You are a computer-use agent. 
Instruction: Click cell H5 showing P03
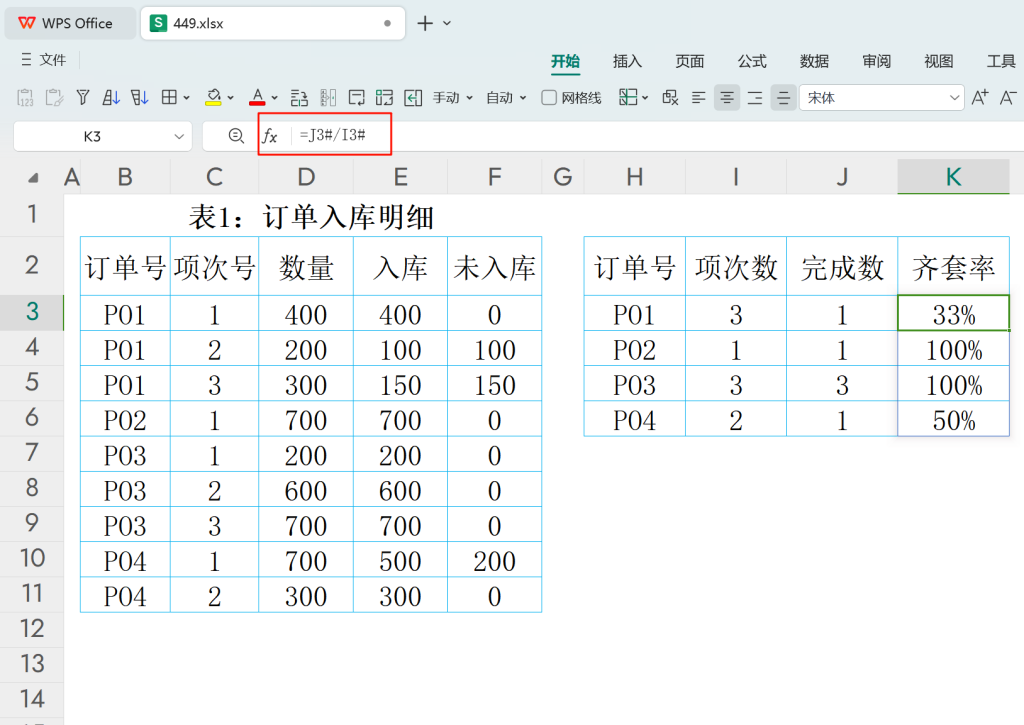pos(634,383)
